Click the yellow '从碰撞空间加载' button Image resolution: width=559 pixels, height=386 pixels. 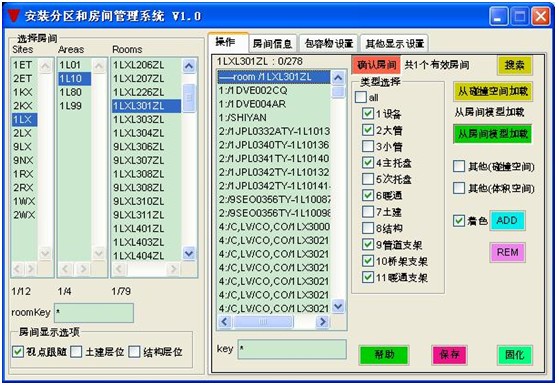[493, 92]
